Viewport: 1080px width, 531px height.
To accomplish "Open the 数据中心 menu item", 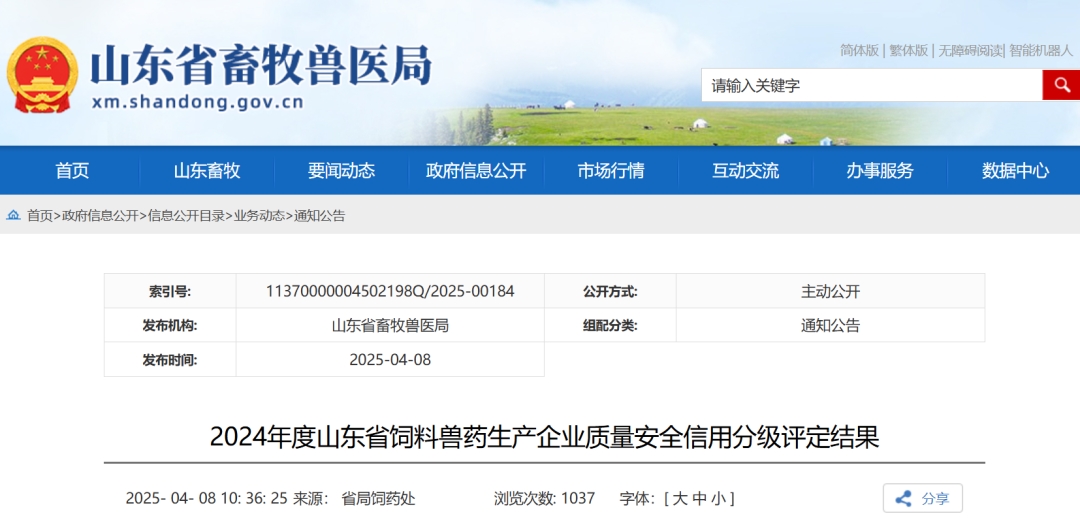I will (x=1015, y=171).
